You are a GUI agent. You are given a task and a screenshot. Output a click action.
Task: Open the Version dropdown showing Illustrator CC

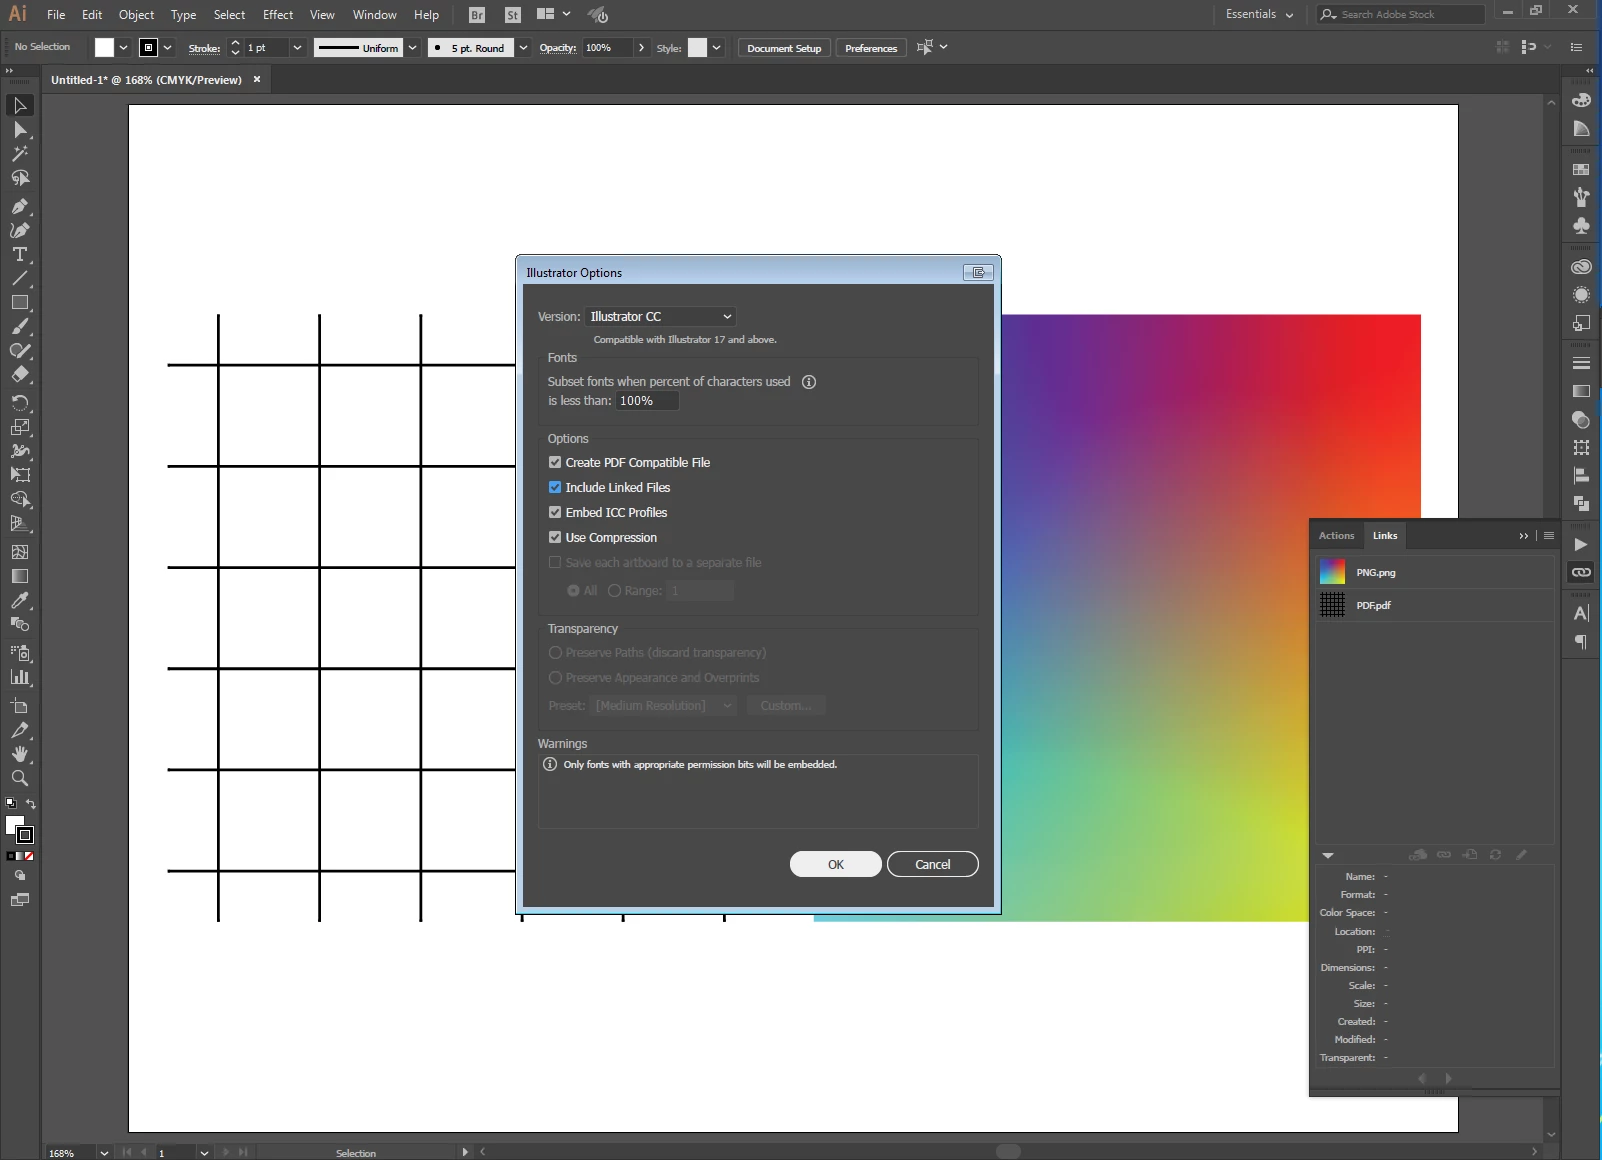pos(660,316)
